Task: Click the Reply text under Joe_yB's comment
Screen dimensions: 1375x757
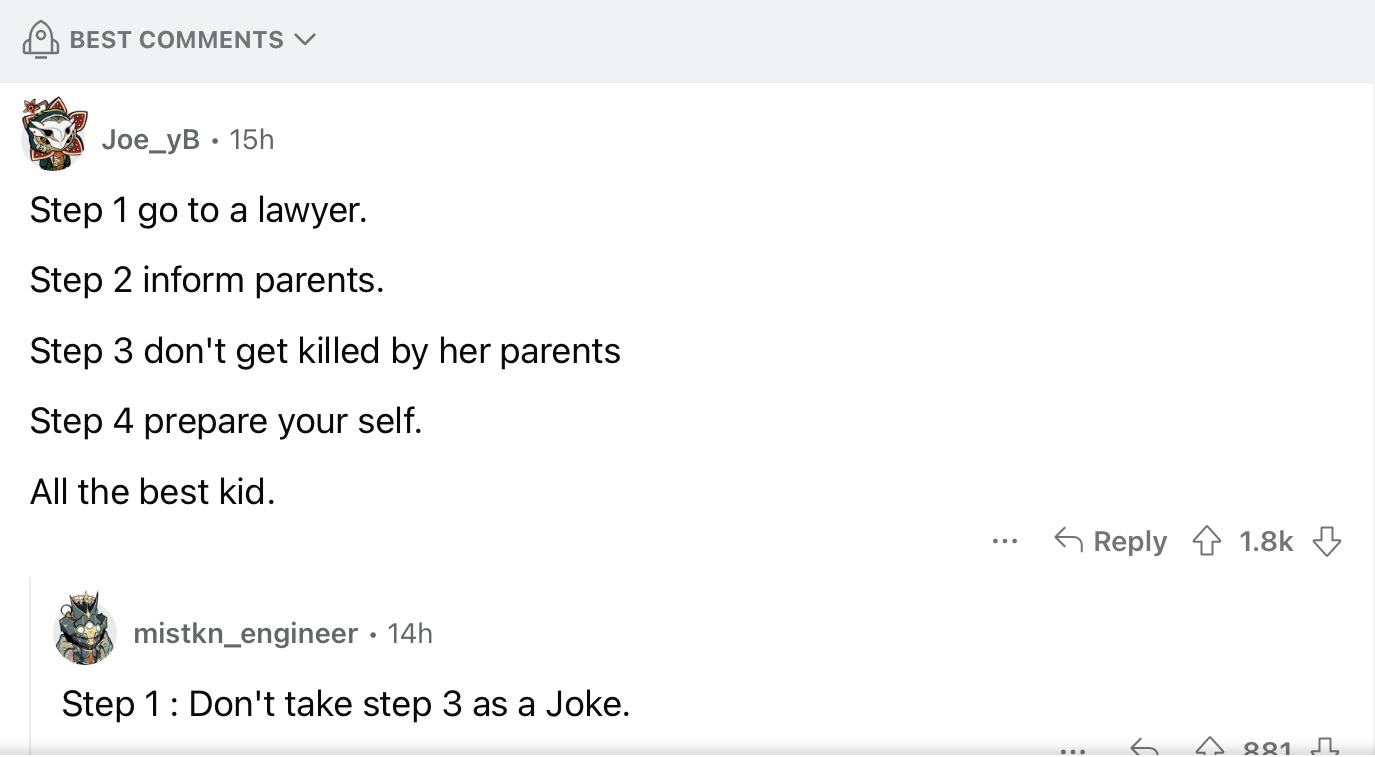Action: (x=1130, y=541)
